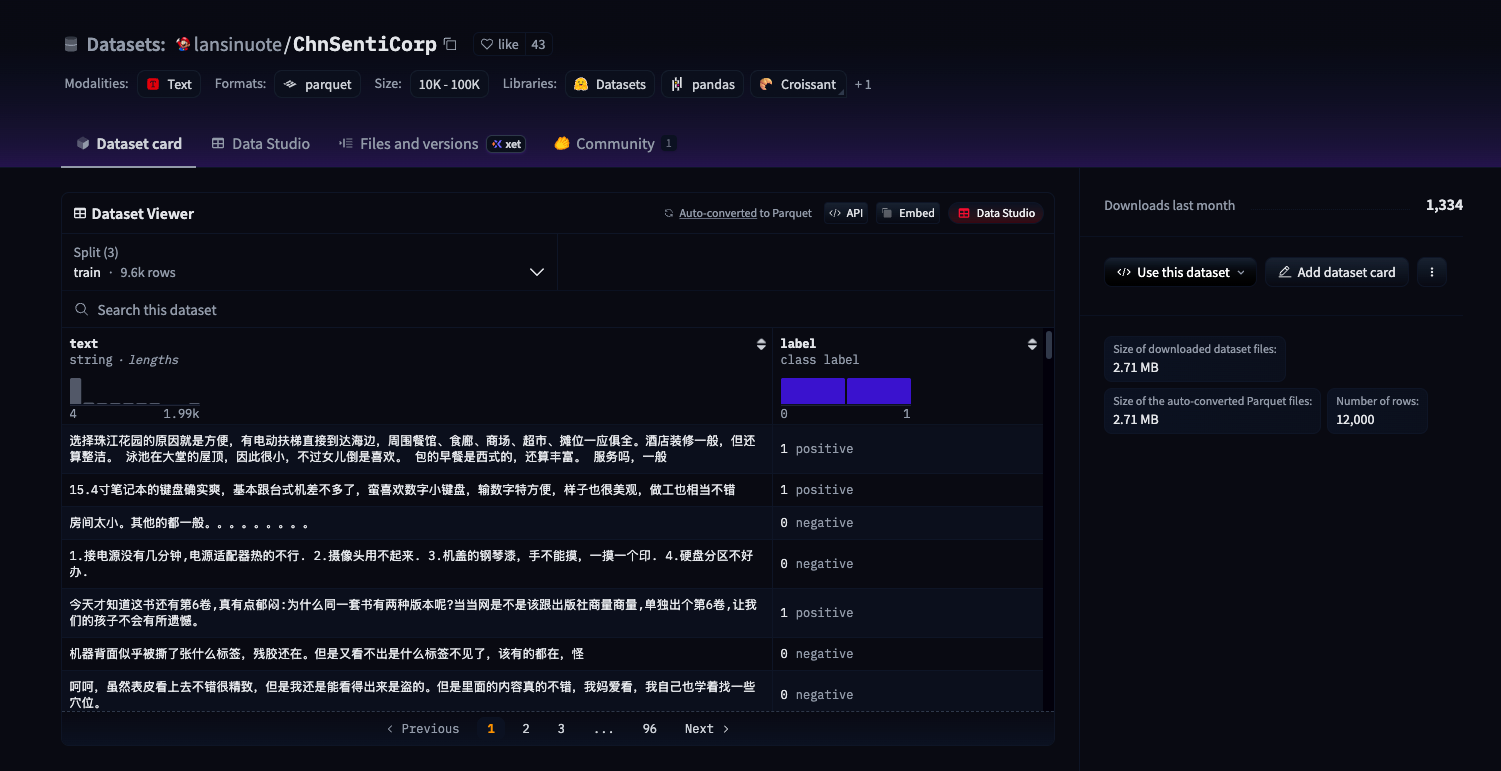Sort the label column using the sort arrows
Image resolution: width=1501 pixels, height=771 pixels.
pyautogui.click(x=1032, y=344)
